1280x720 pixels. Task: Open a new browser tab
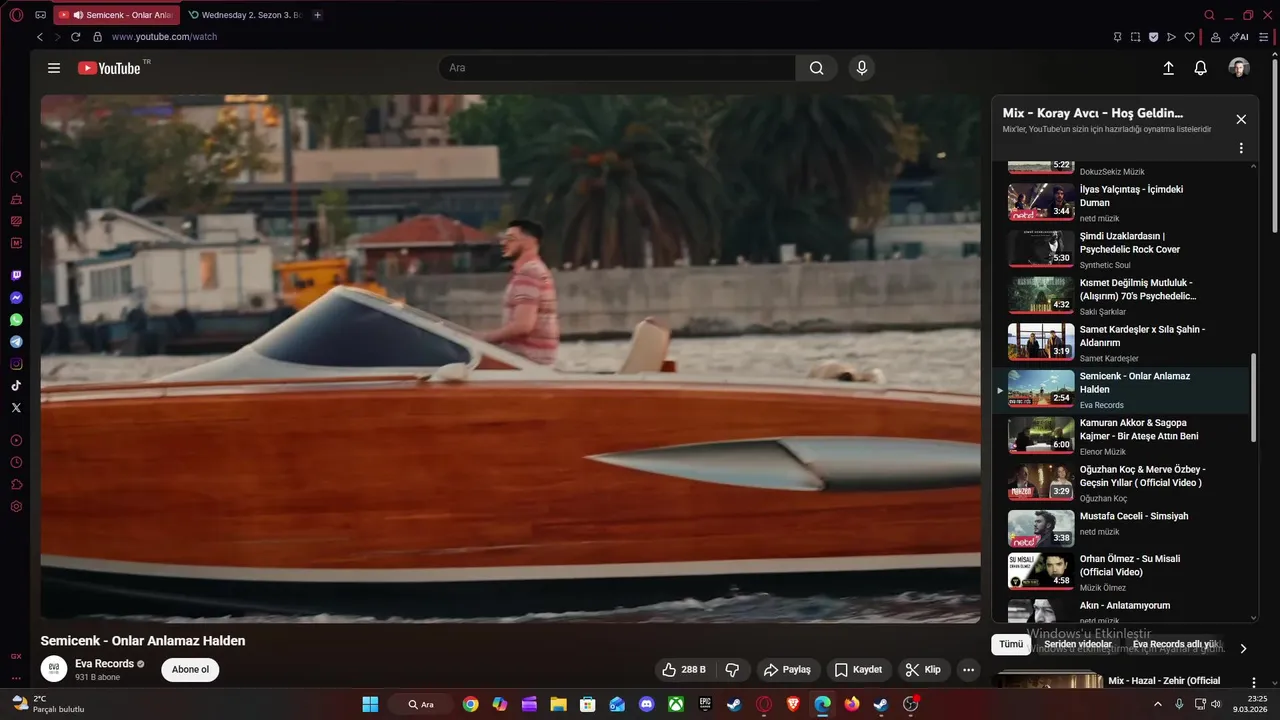(x=317, y=15)
